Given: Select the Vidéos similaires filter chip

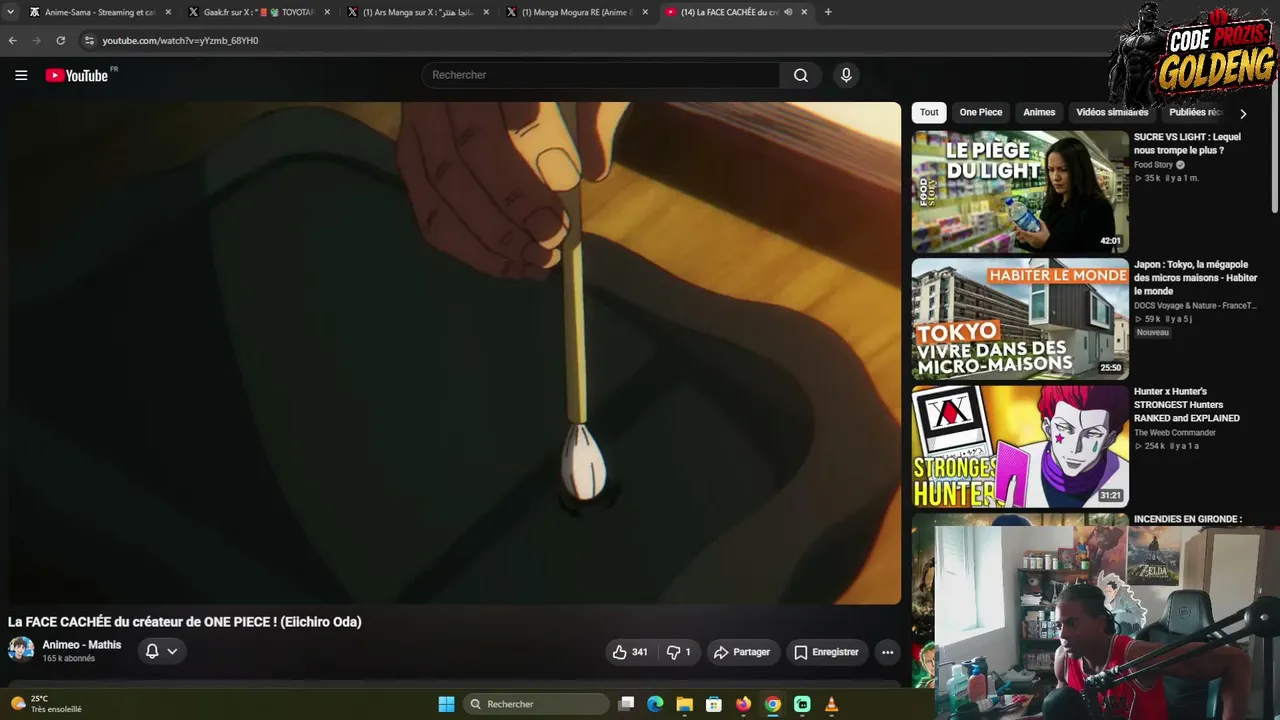Looking at the screenshot, I should pyautogui.click(x=1112, y=113).
